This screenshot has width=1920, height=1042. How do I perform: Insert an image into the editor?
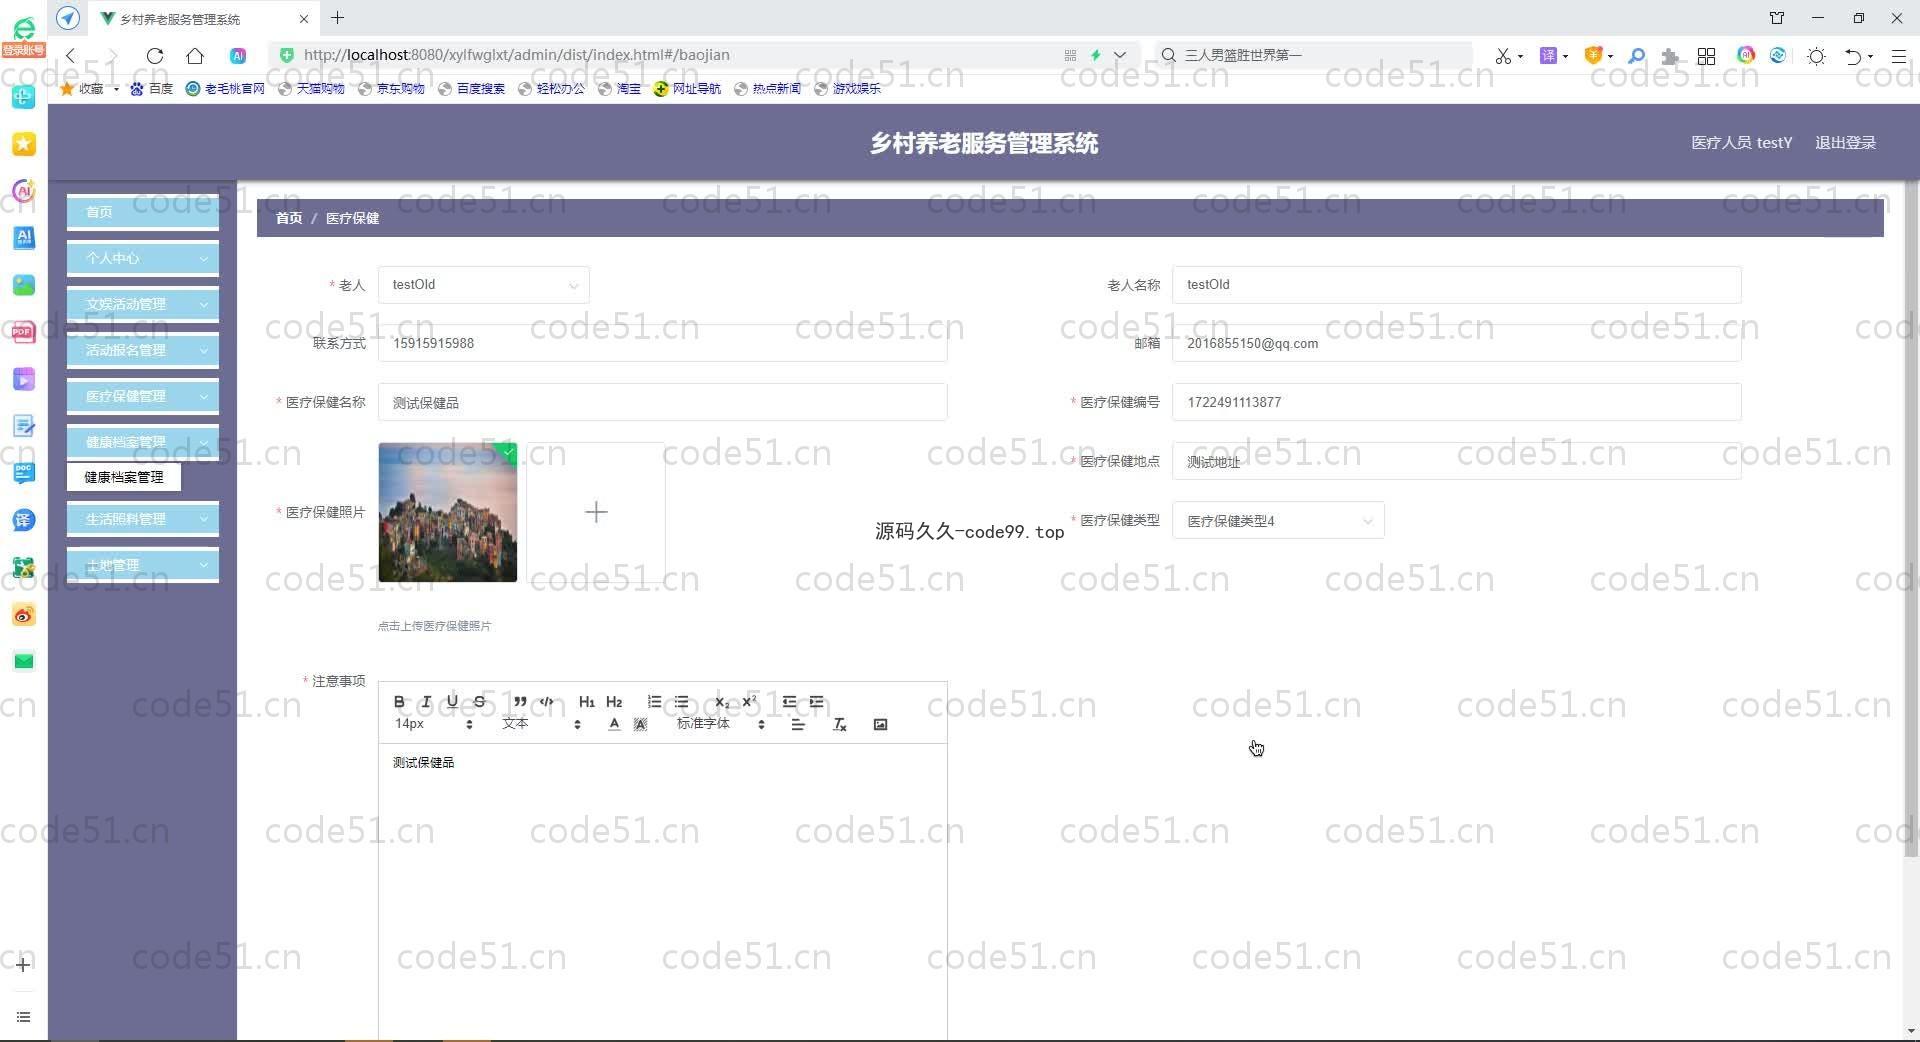tap(880, 725)
